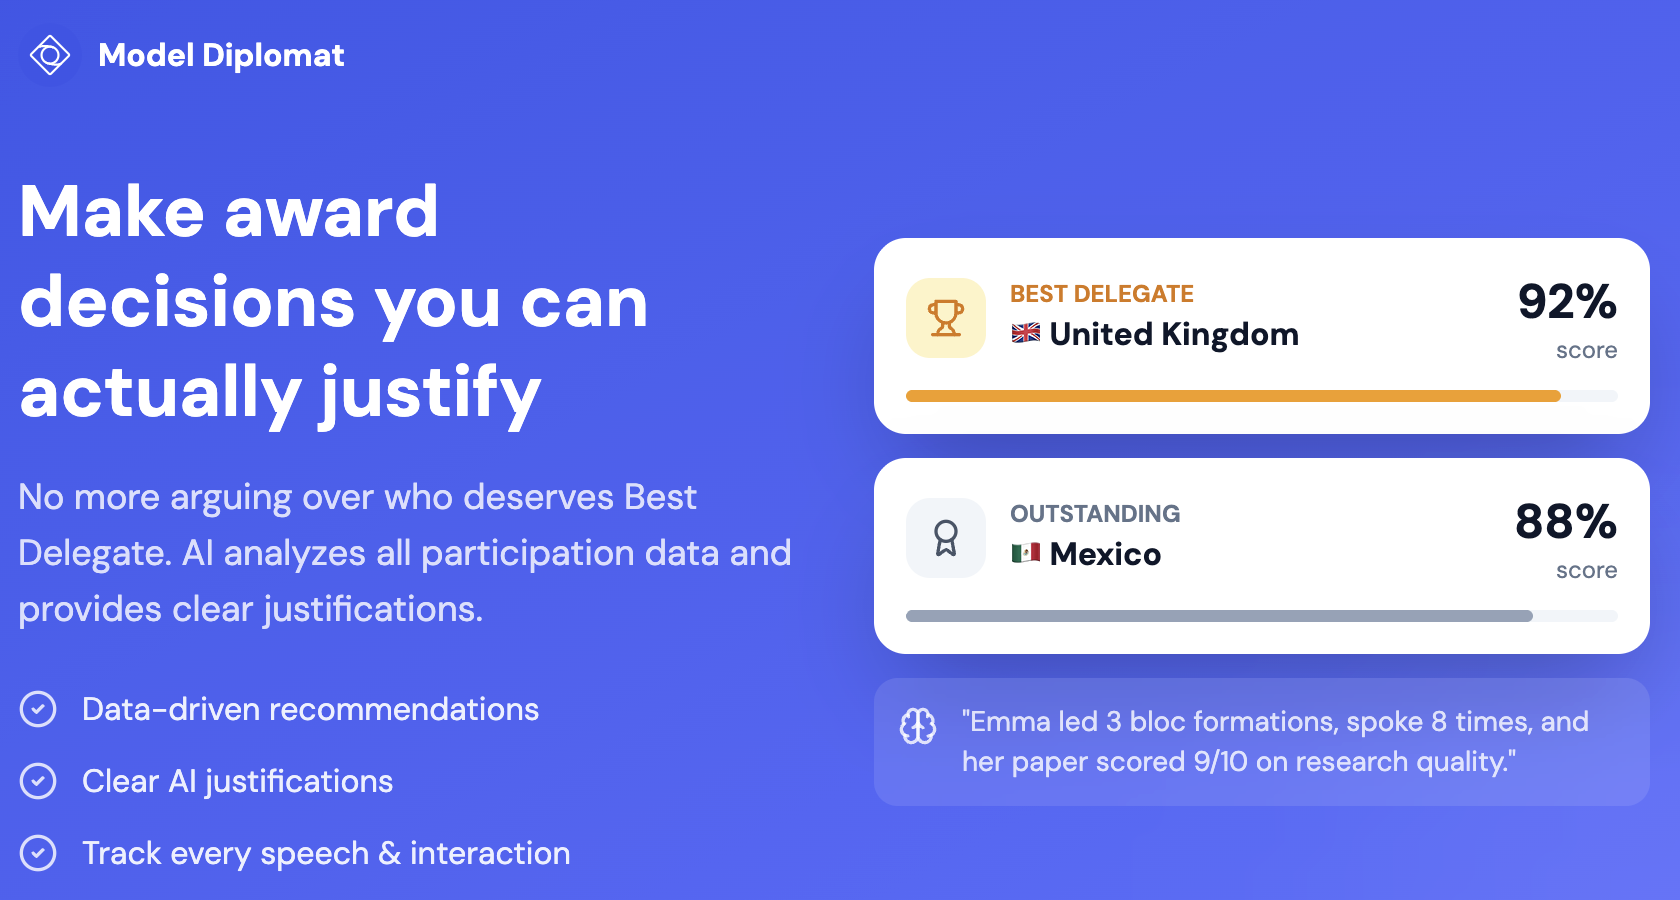
Task: Click the Model Diplomat diamond logo icon
Action: (49, 55)
